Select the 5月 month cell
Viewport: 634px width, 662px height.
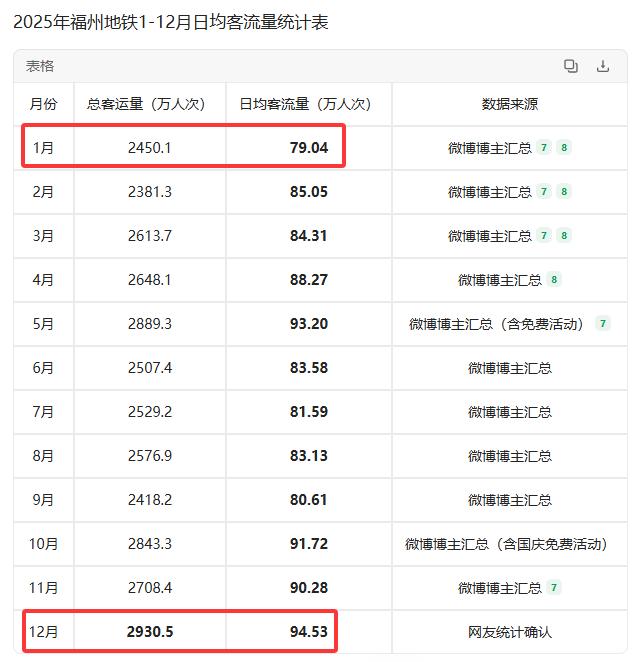click(43, 324)
